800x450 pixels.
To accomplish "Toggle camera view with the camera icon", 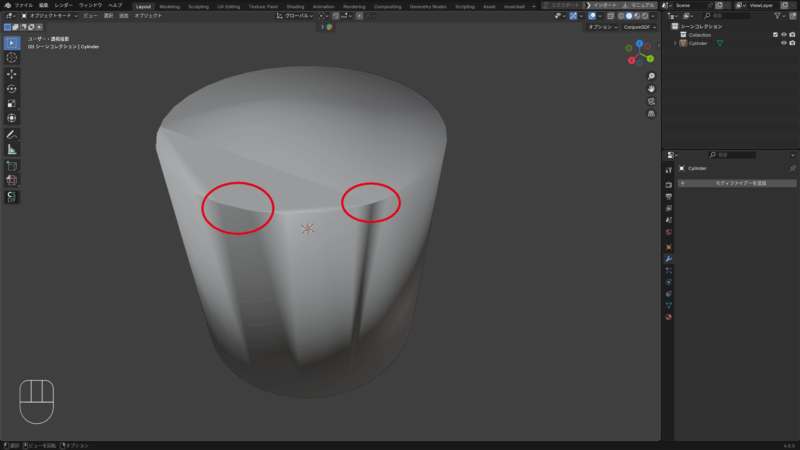I will (651, 101).
